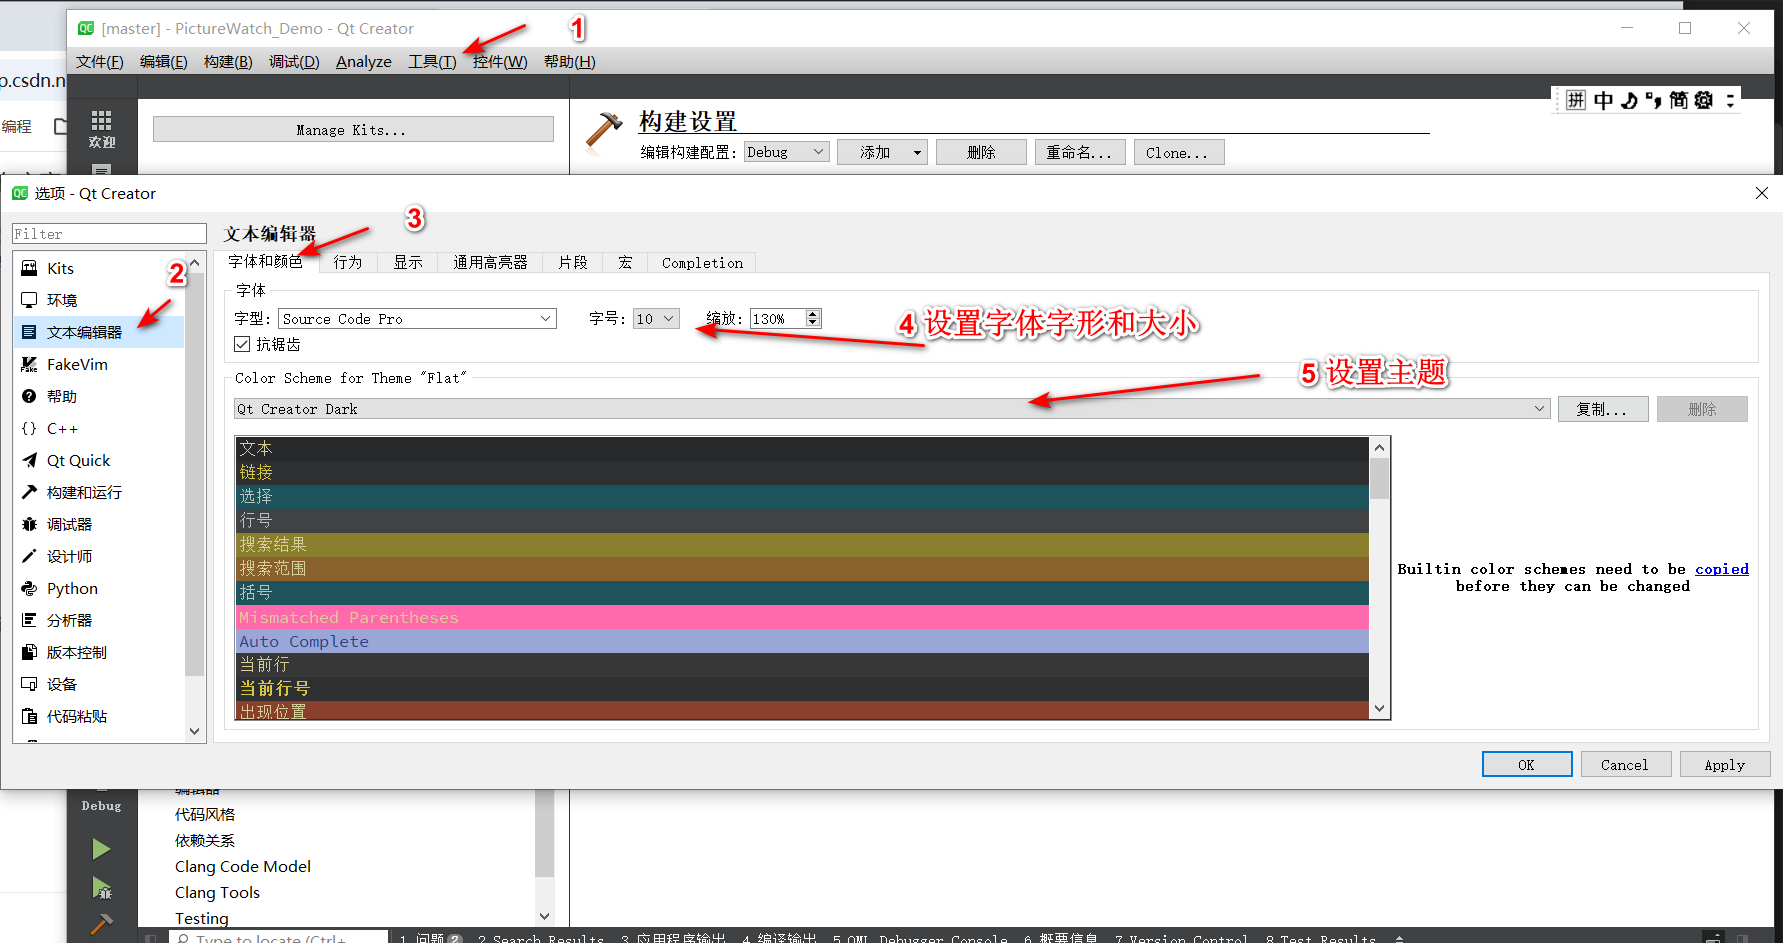Decrease 缩放 zoom with down arrow
Image resolution: width=1783 pixels, height=943 pixels.
813,323
